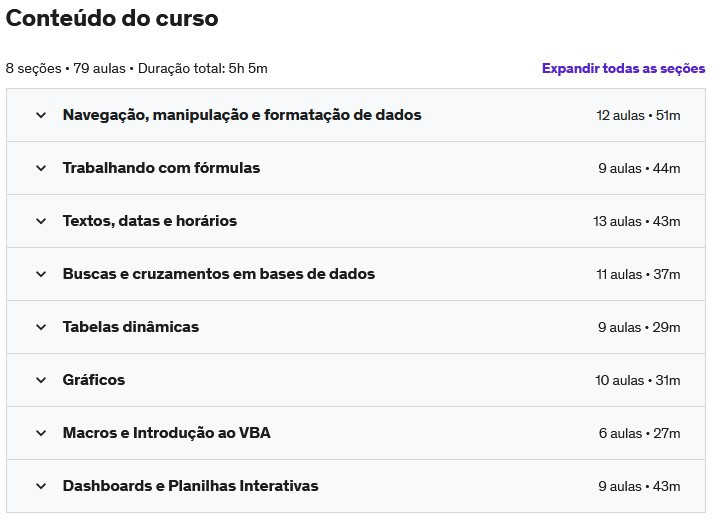Open the Textos, datas e horários section title
Viewport: 716px width, 525px height.
coord(150,221)
